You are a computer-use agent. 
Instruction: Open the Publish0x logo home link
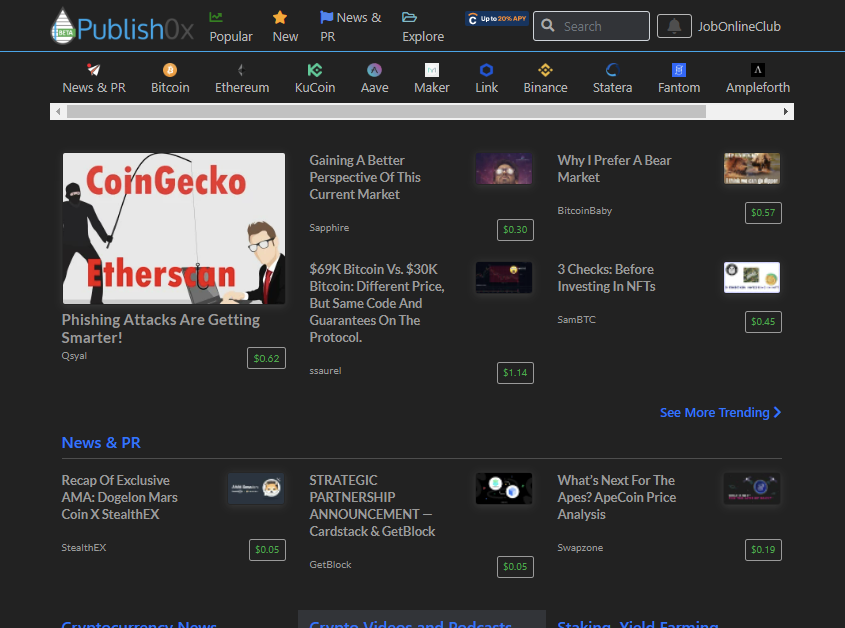122,26
